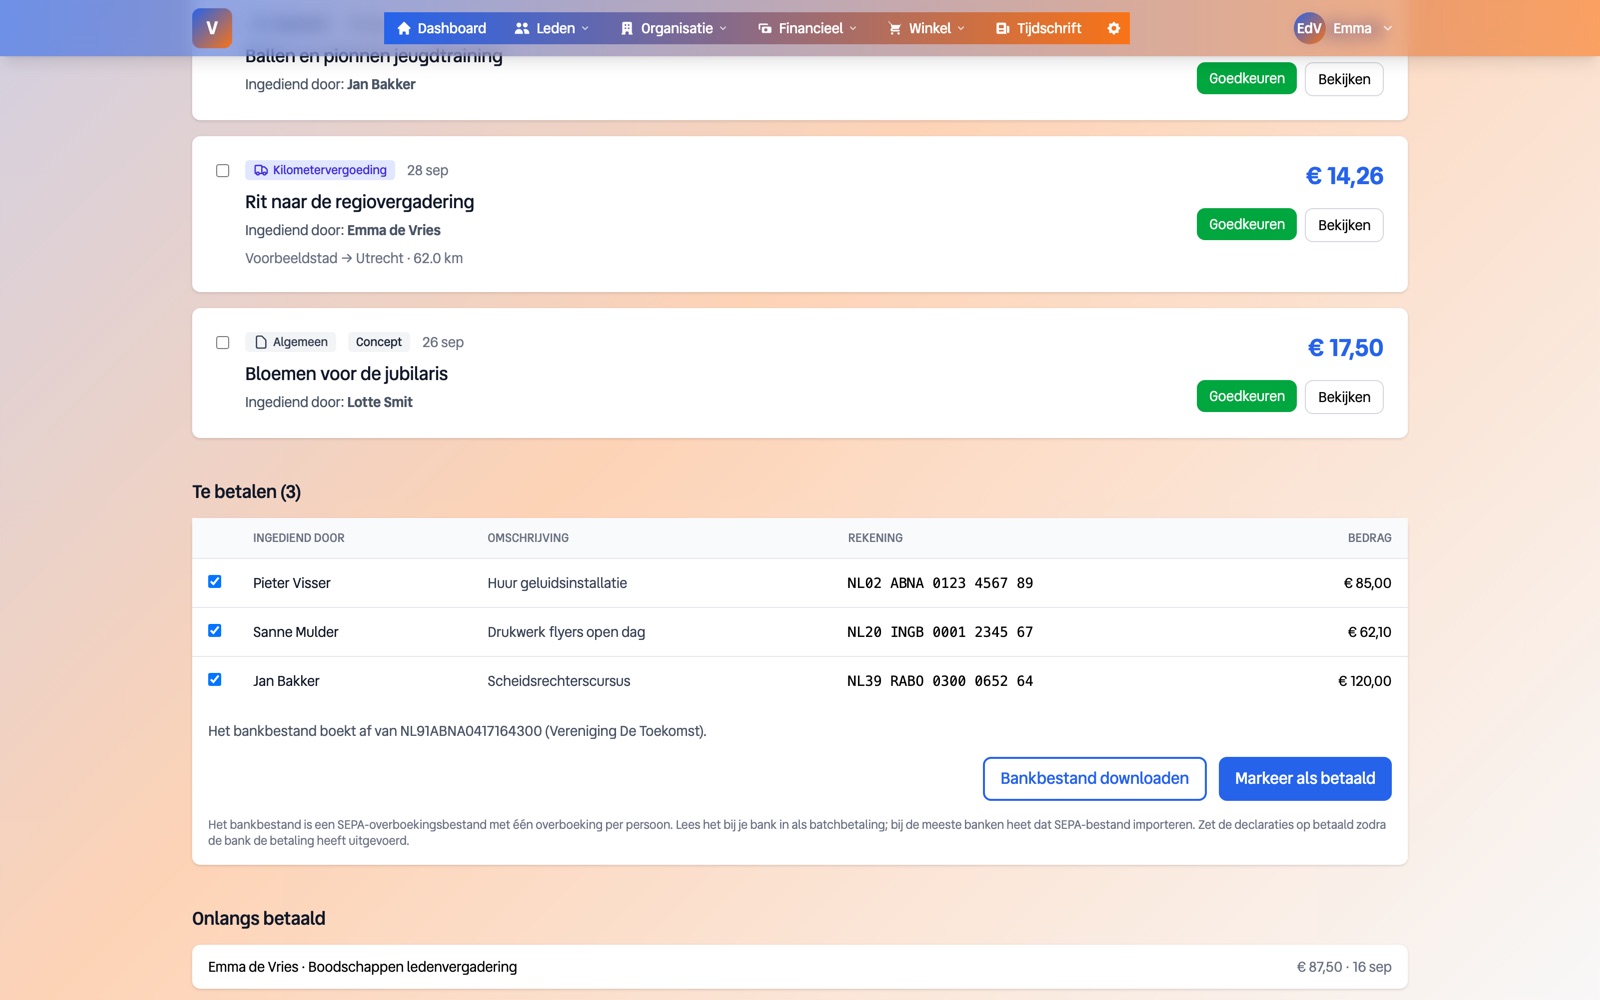Image resolution: width=1600 pixels, height=1000 pixels.
Task: Click the € 85,00 amount cell
Action: (1367, 583)
